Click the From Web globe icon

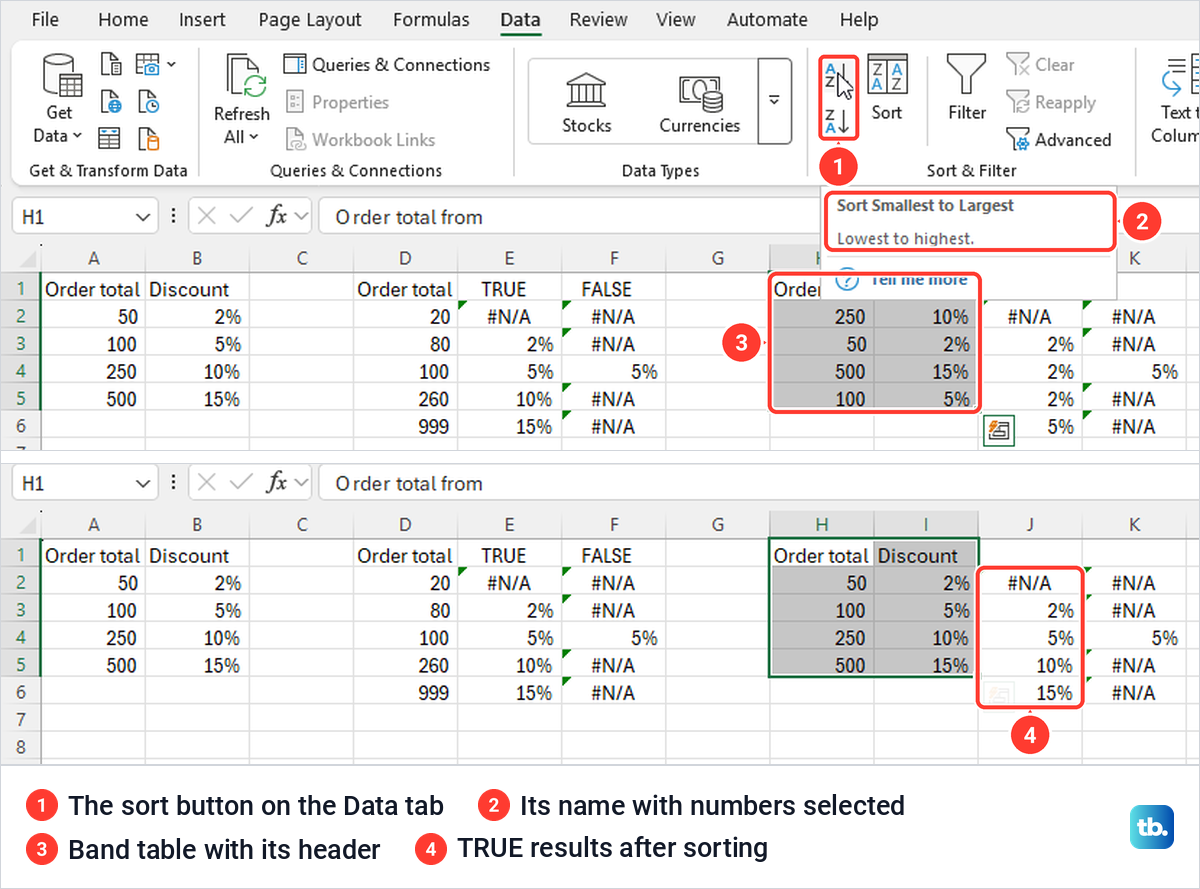[111, 102]
